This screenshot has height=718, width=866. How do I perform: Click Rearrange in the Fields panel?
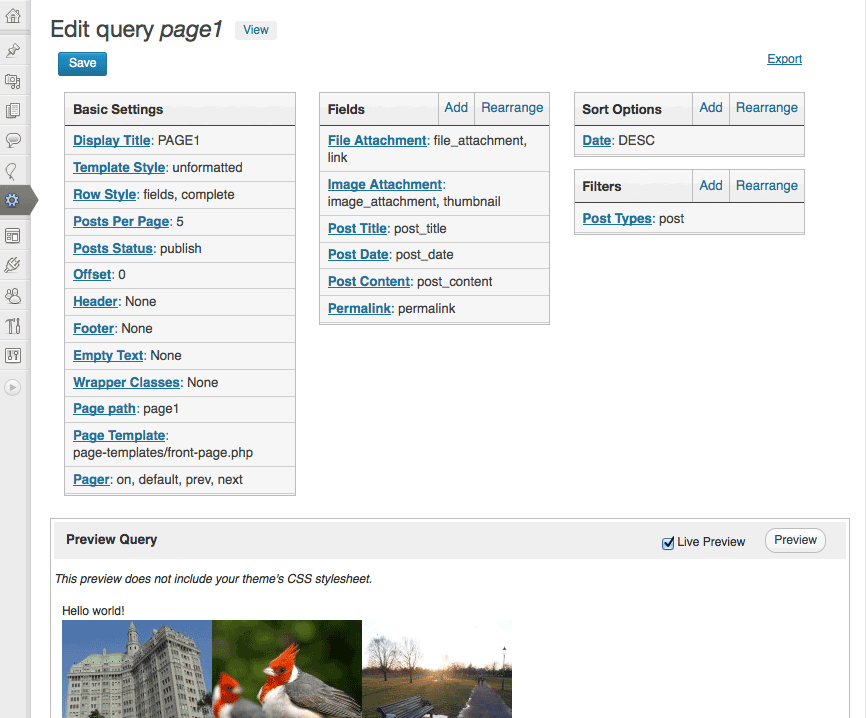[512, 108]
